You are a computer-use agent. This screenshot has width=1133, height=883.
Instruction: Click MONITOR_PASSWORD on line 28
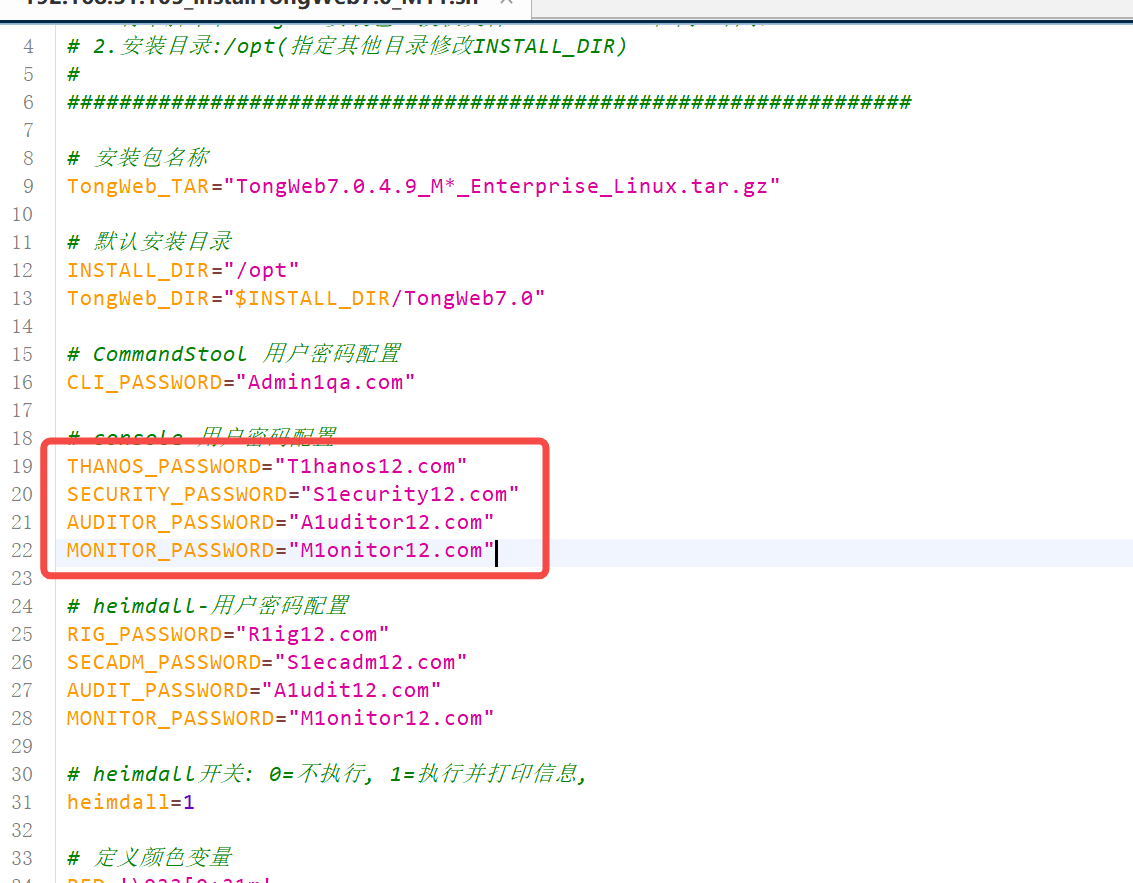point(171,719)
